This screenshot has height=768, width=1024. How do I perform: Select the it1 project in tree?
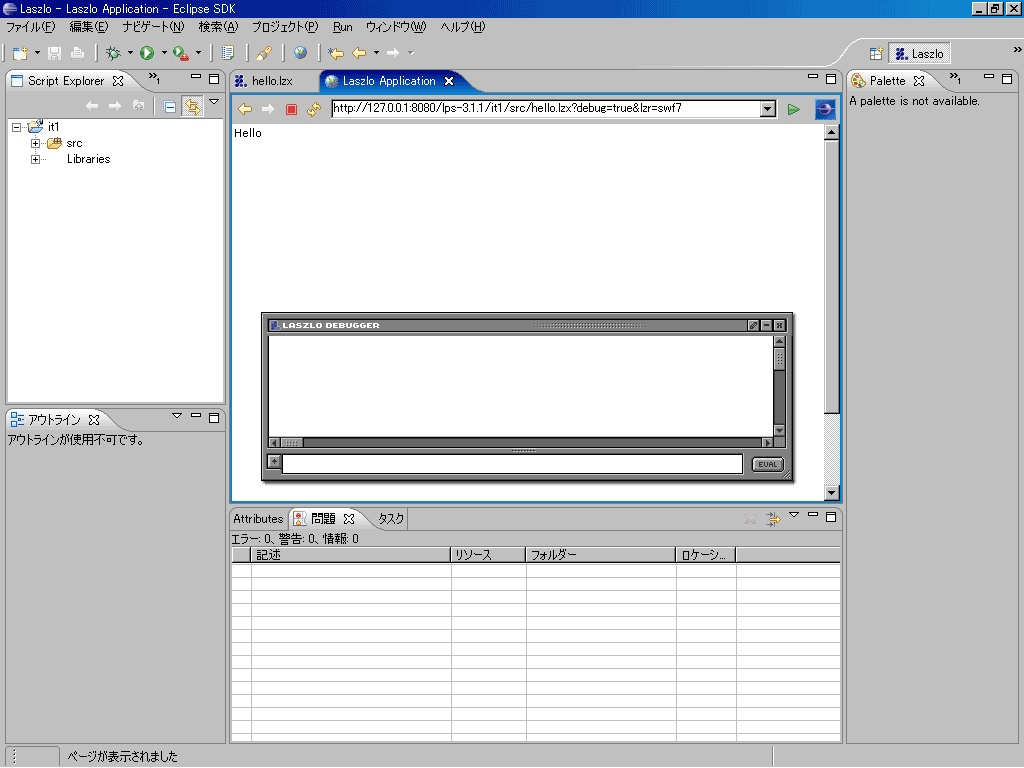[x=54, y=127]
